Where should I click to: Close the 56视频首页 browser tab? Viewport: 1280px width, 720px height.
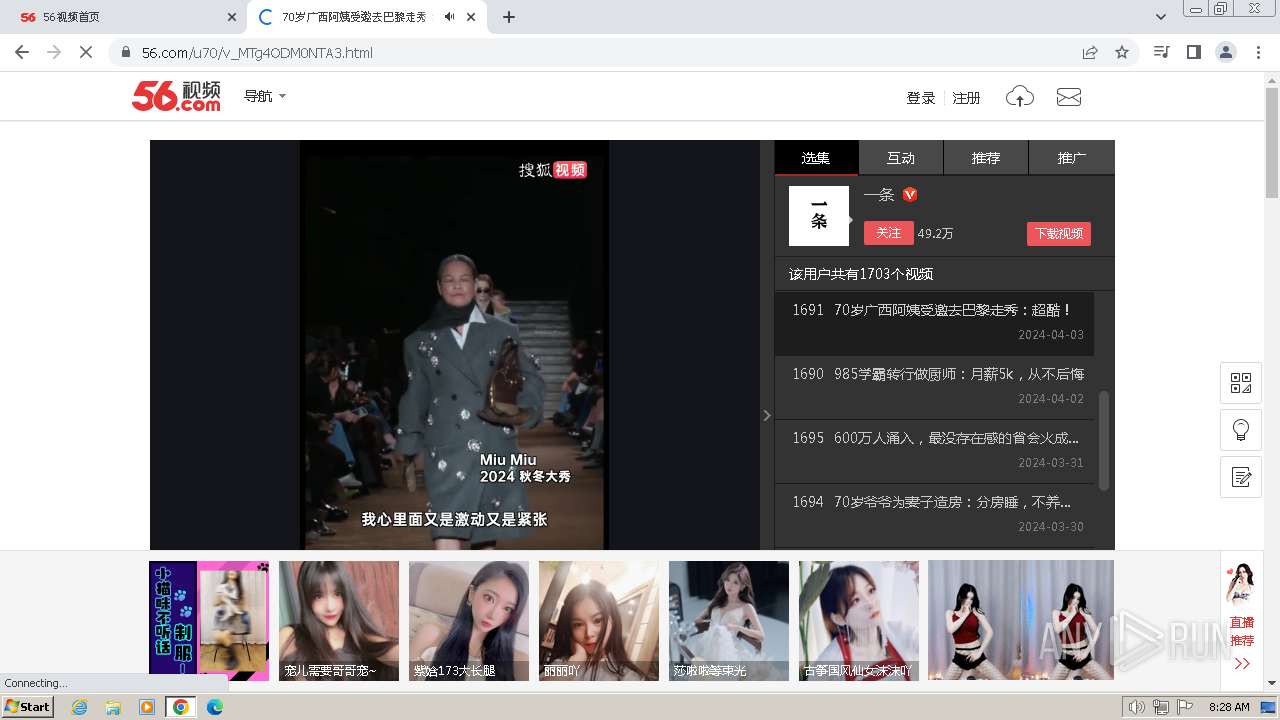coord(232,17)
